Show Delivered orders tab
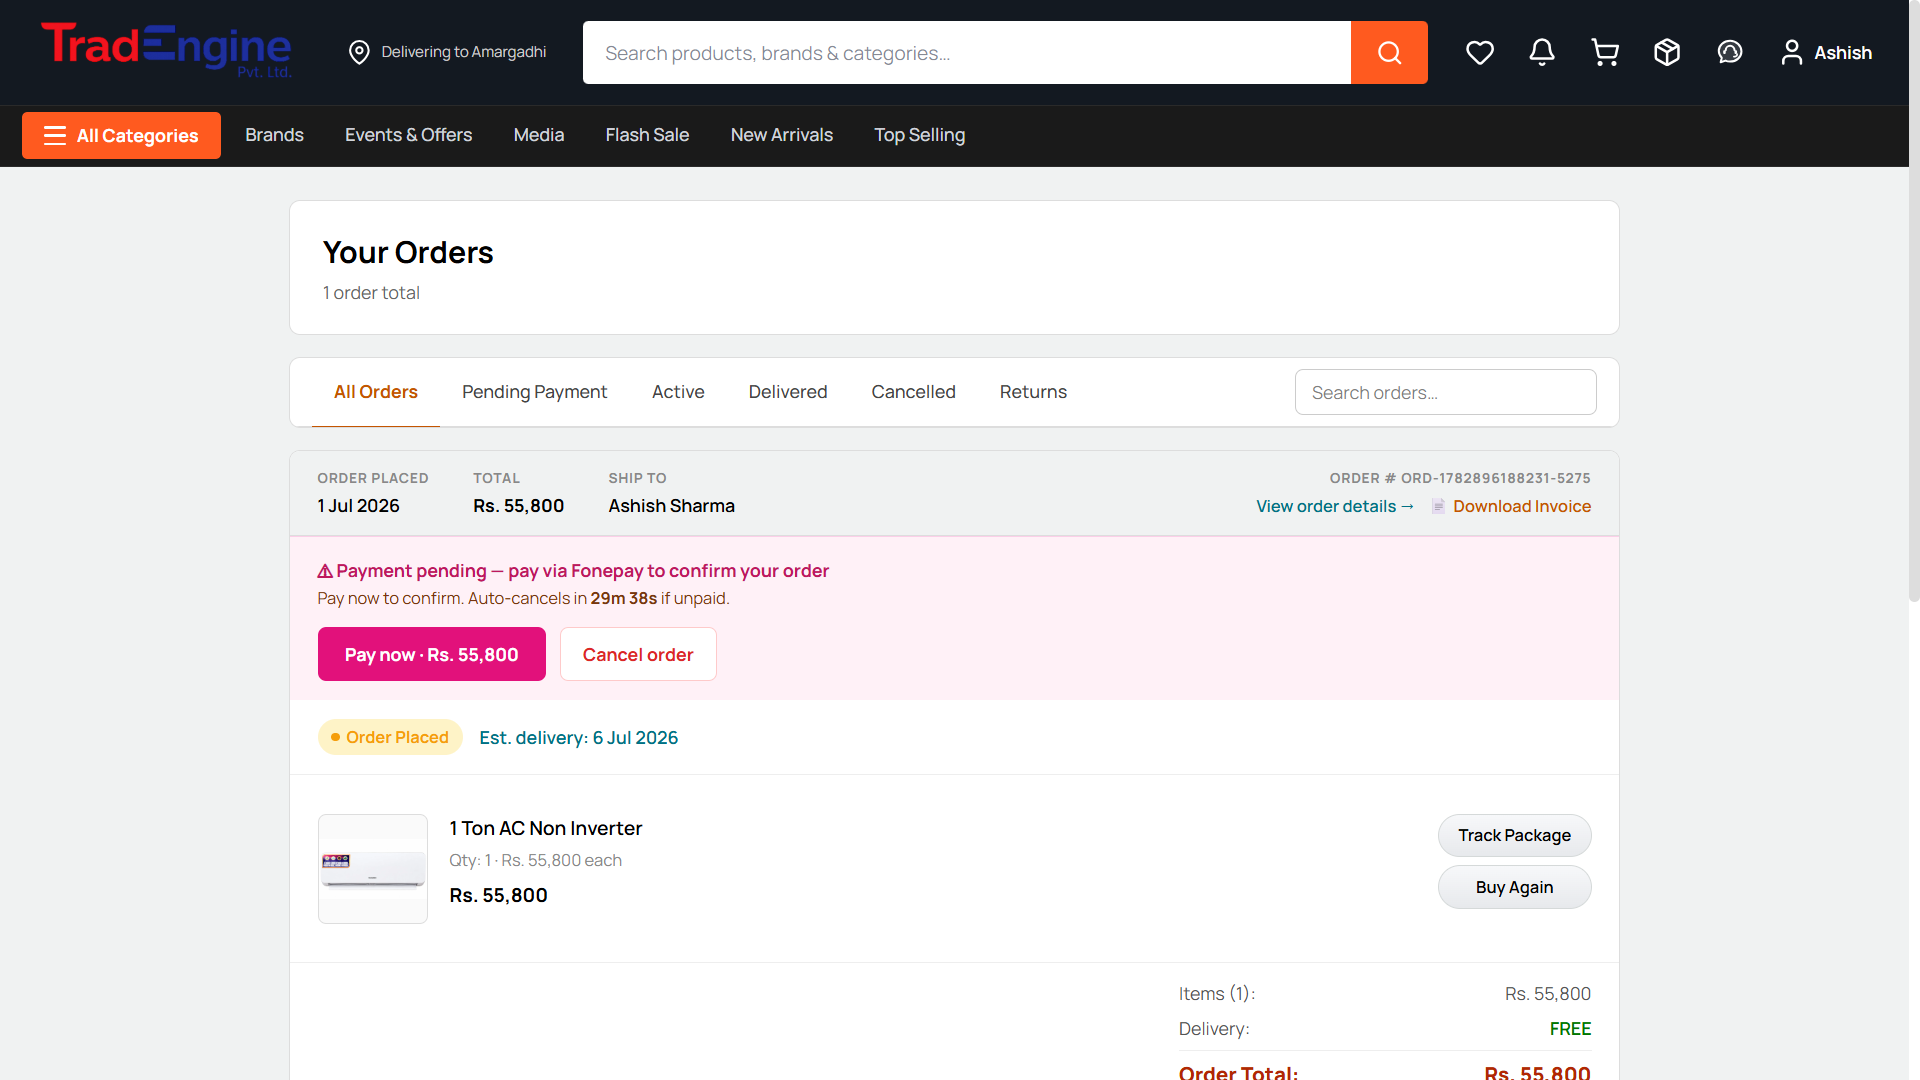 coord(788,392)
